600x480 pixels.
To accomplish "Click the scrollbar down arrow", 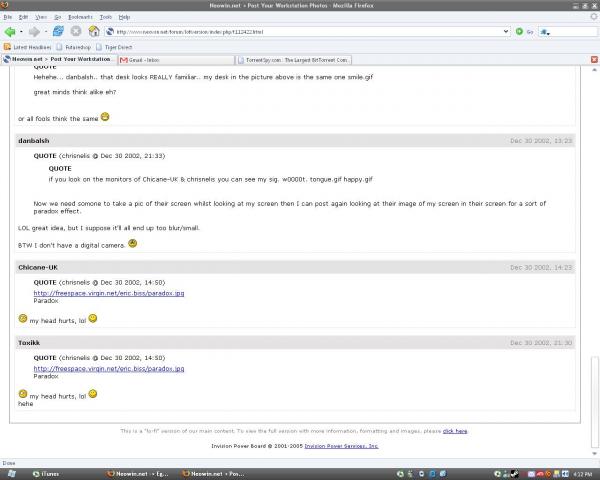I will pos(594,454).
